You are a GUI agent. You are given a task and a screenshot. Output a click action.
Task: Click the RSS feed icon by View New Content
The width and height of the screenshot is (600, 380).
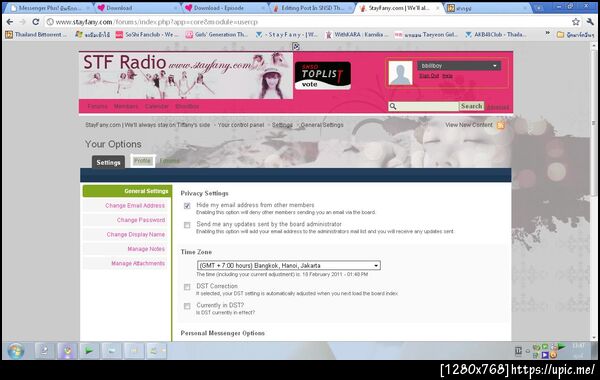(x=501, y=125)
